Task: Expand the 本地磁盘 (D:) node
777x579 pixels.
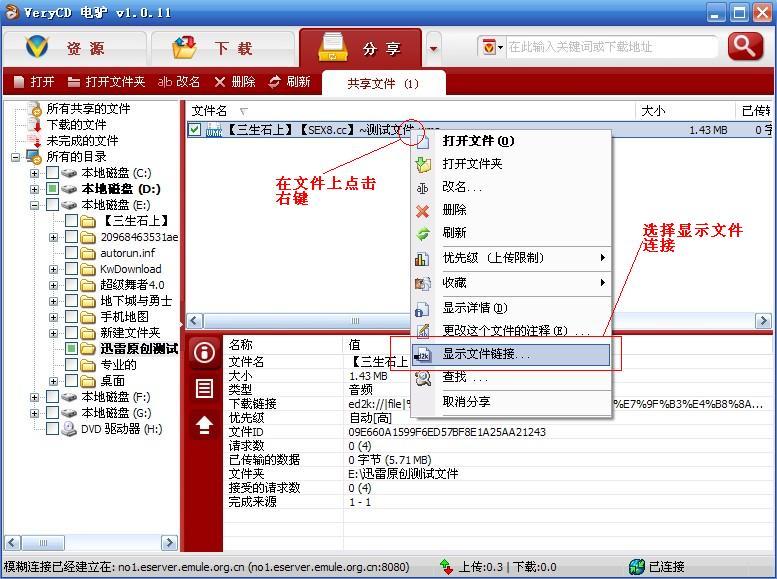Action: point(34,189)
